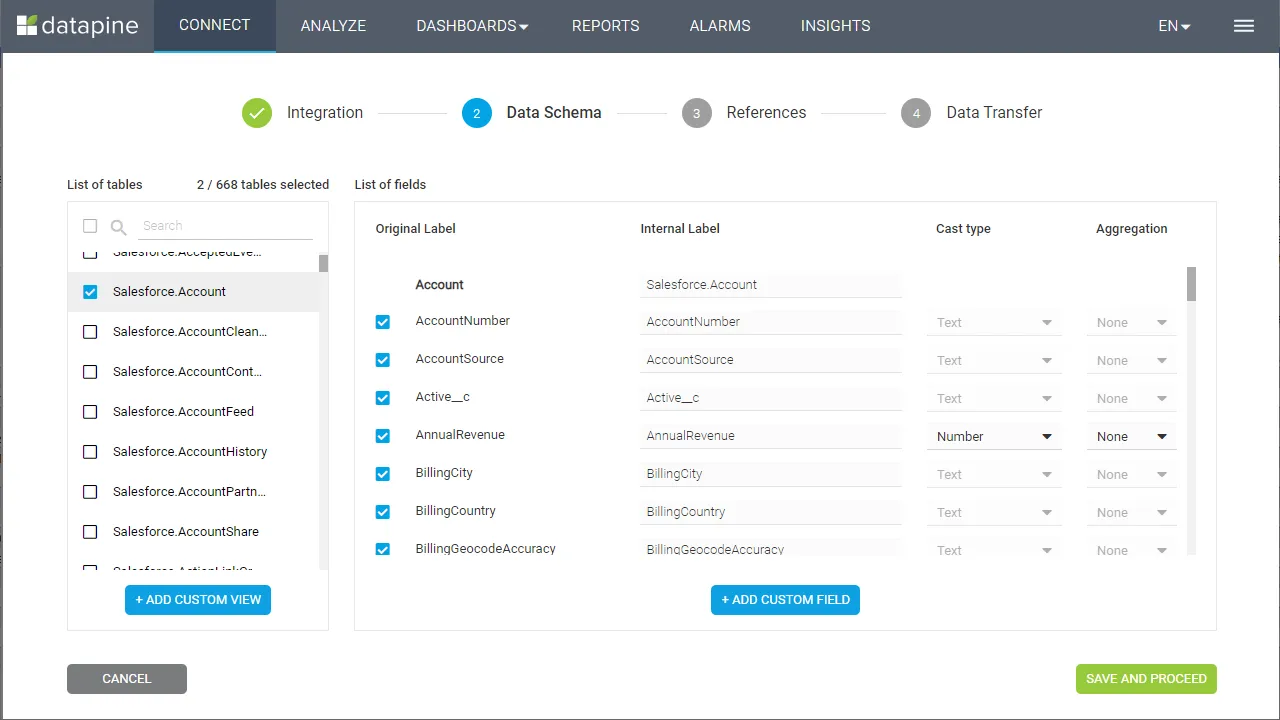Open the Dashboards menu
Viewport: 1280px width, 720px height.
pos(472,26)
